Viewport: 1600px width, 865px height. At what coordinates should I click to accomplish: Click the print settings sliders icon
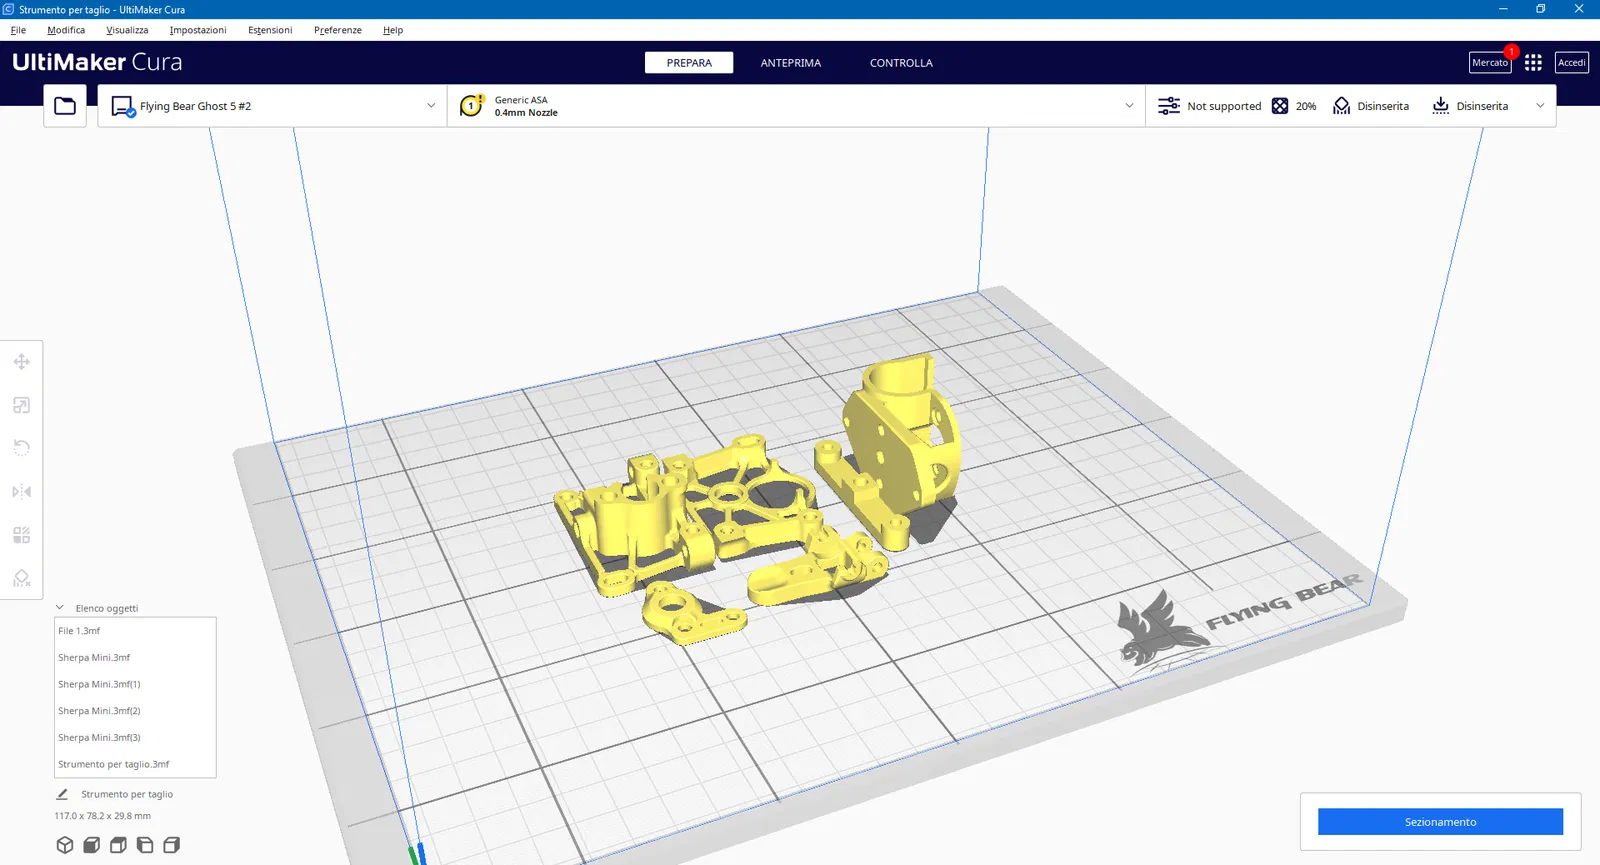pos(1168,106)
